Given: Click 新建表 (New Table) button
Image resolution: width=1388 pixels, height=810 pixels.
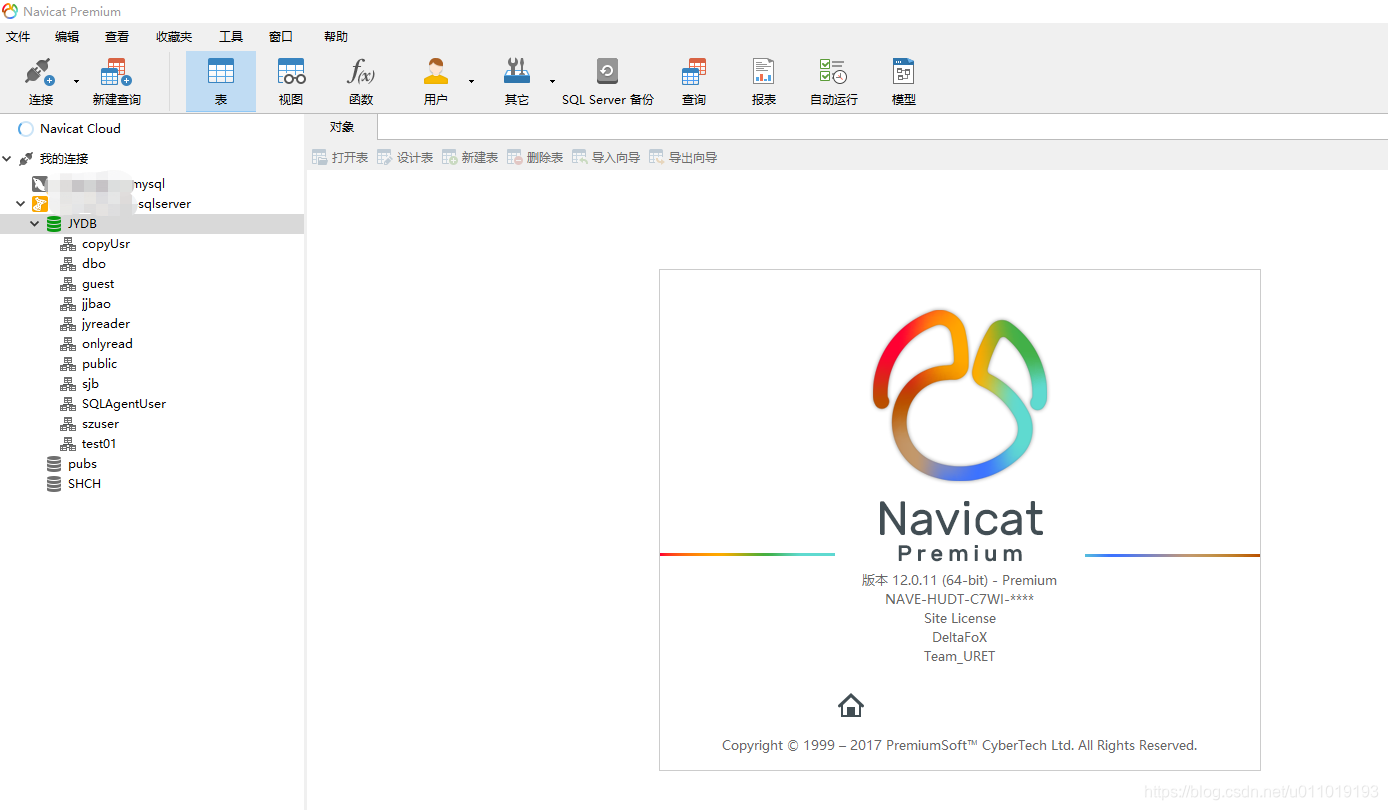Looking at the screenshot, I should click(x=470, y=157).
